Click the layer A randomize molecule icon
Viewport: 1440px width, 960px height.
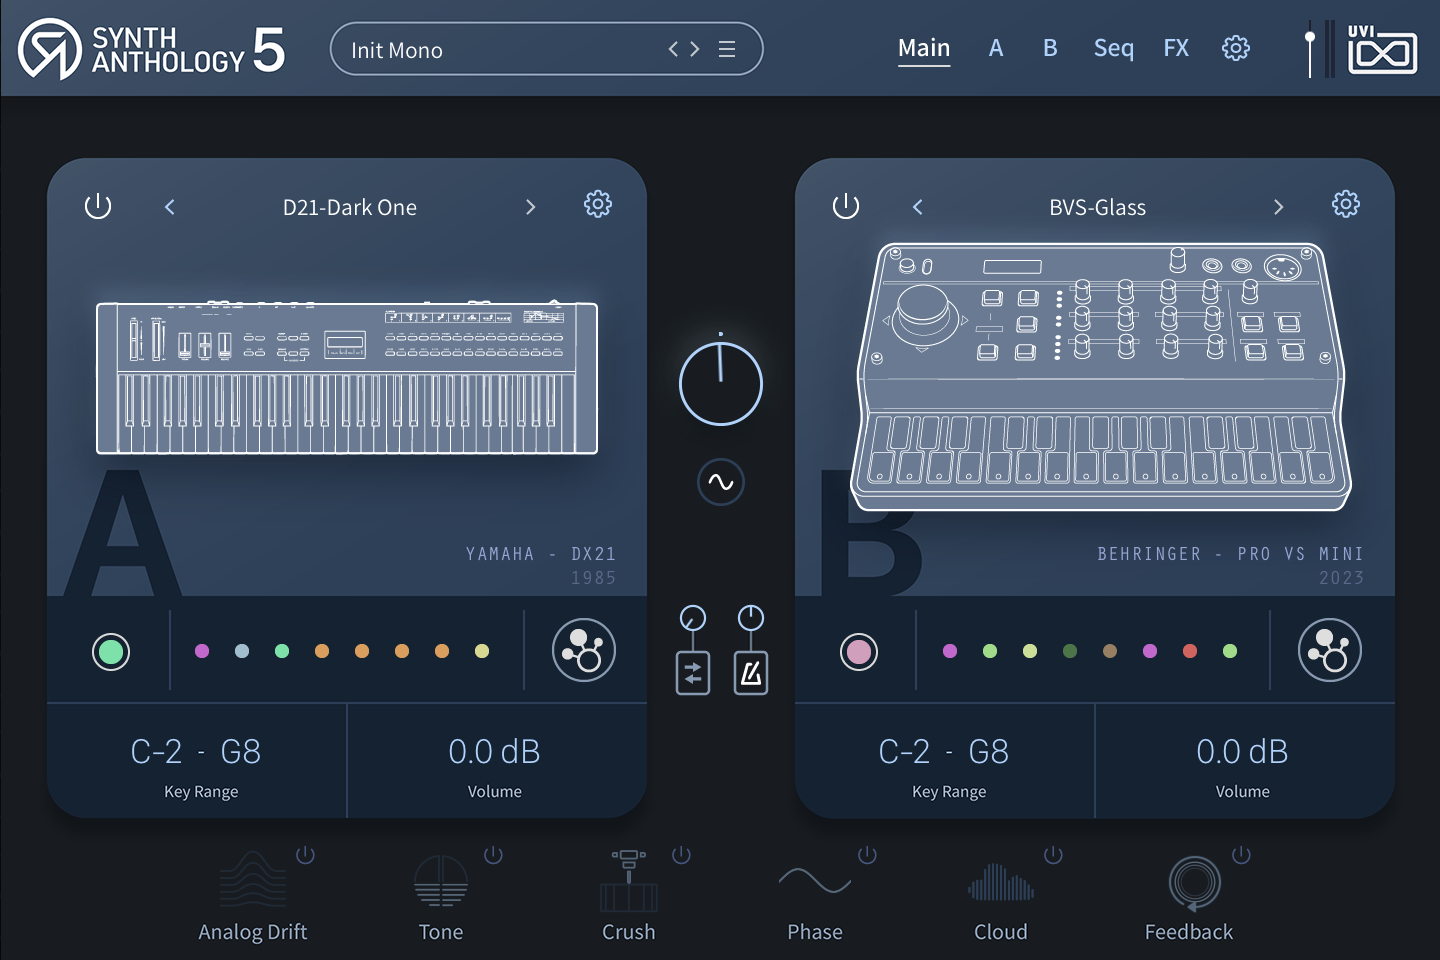pyautogui.click(x=584, y=650)
